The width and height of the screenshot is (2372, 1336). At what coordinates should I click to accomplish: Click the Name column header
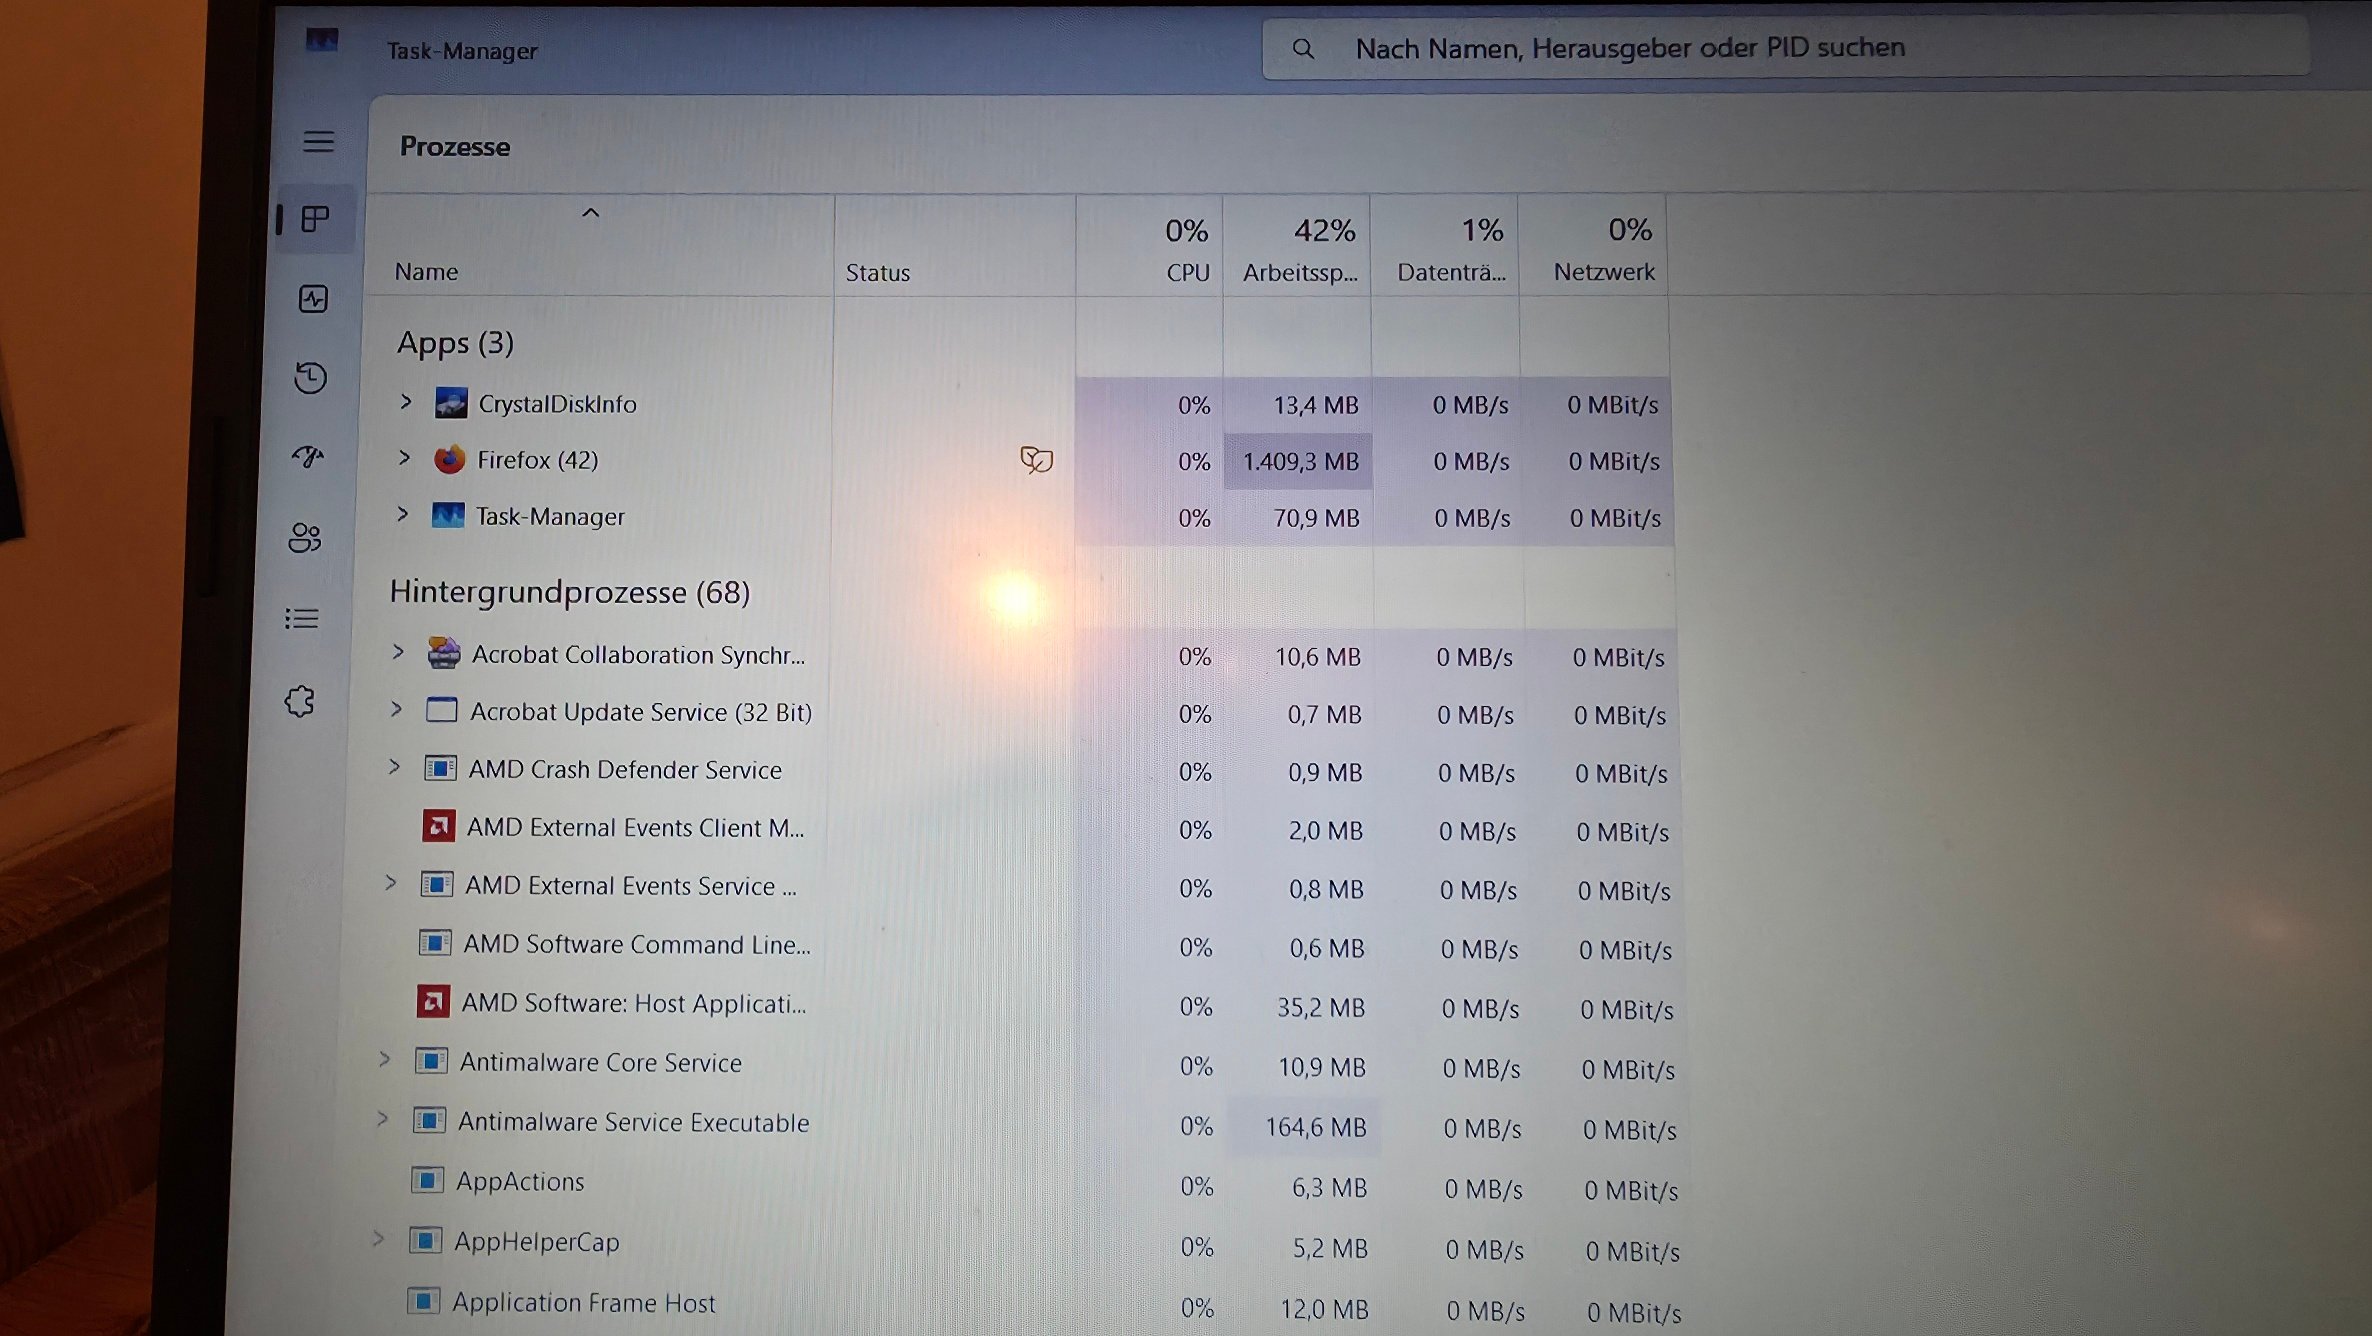(x=427, y=271)
